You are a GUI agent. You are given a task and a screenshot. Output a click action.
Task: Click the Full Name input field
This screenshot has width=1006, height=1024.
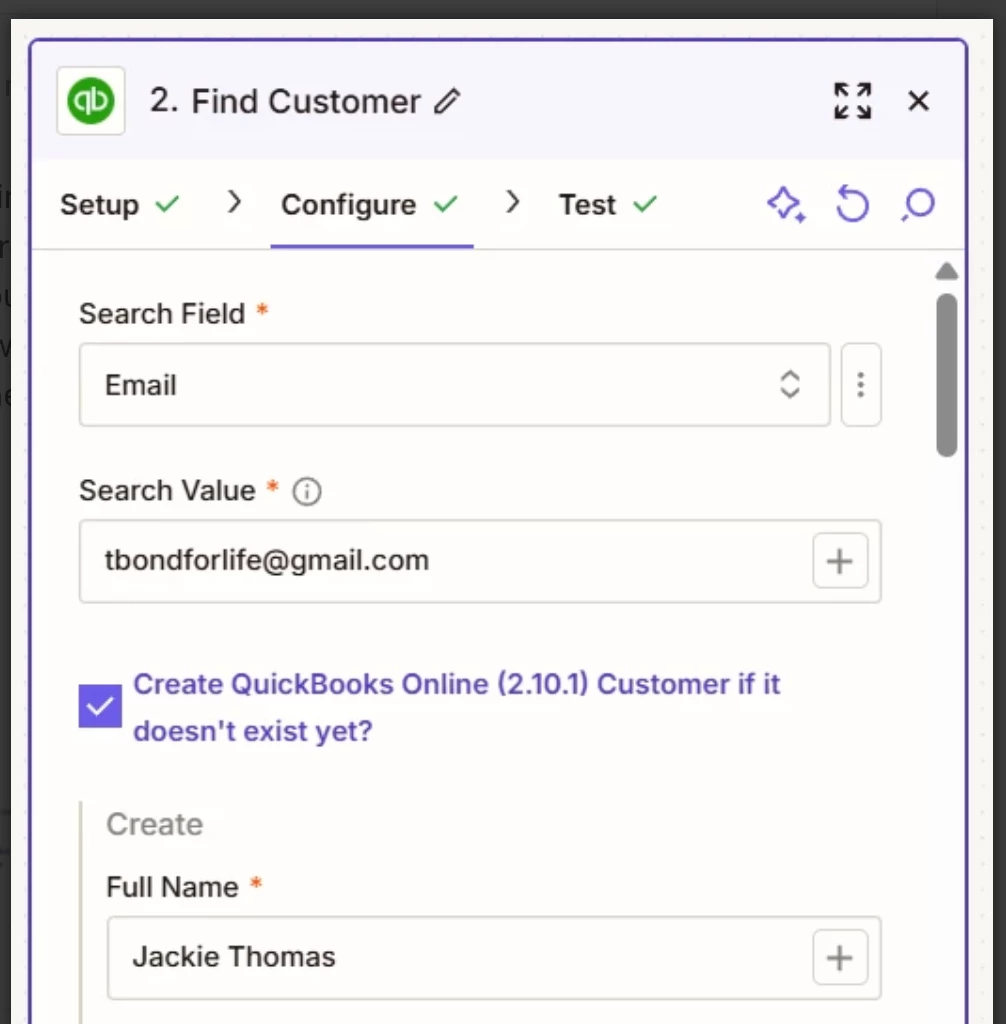tap(494, 957)
